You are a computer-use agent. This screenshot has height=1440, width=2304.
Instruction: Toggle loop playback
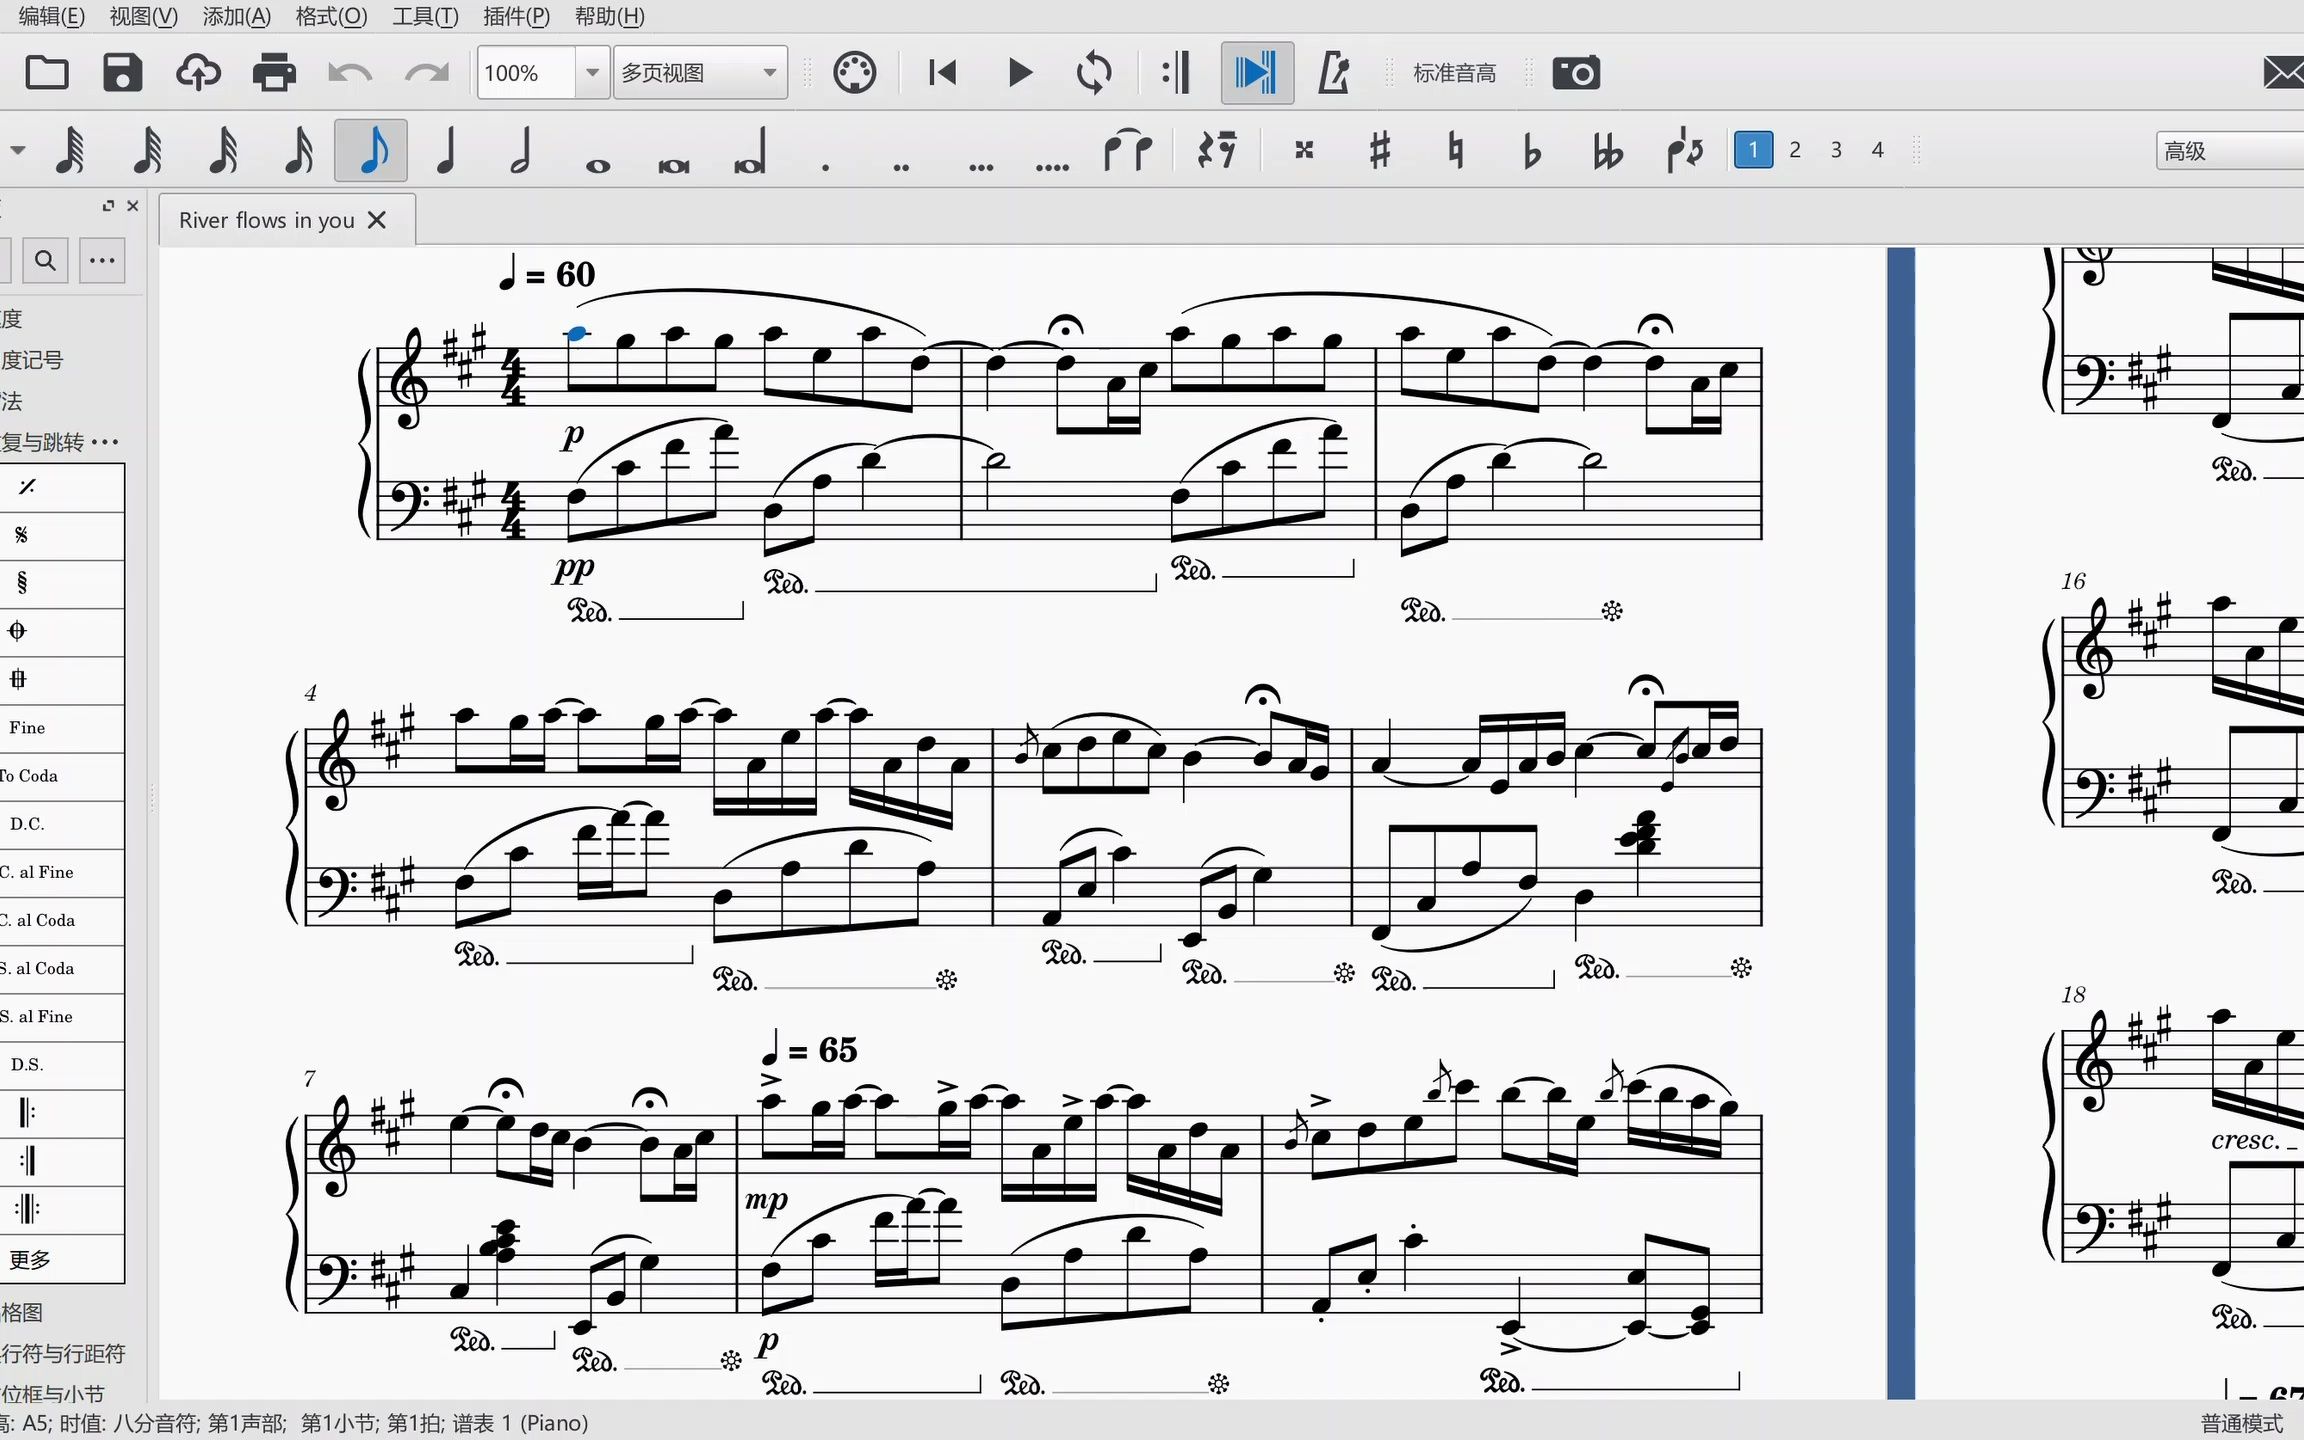[x=1094, y=73]
